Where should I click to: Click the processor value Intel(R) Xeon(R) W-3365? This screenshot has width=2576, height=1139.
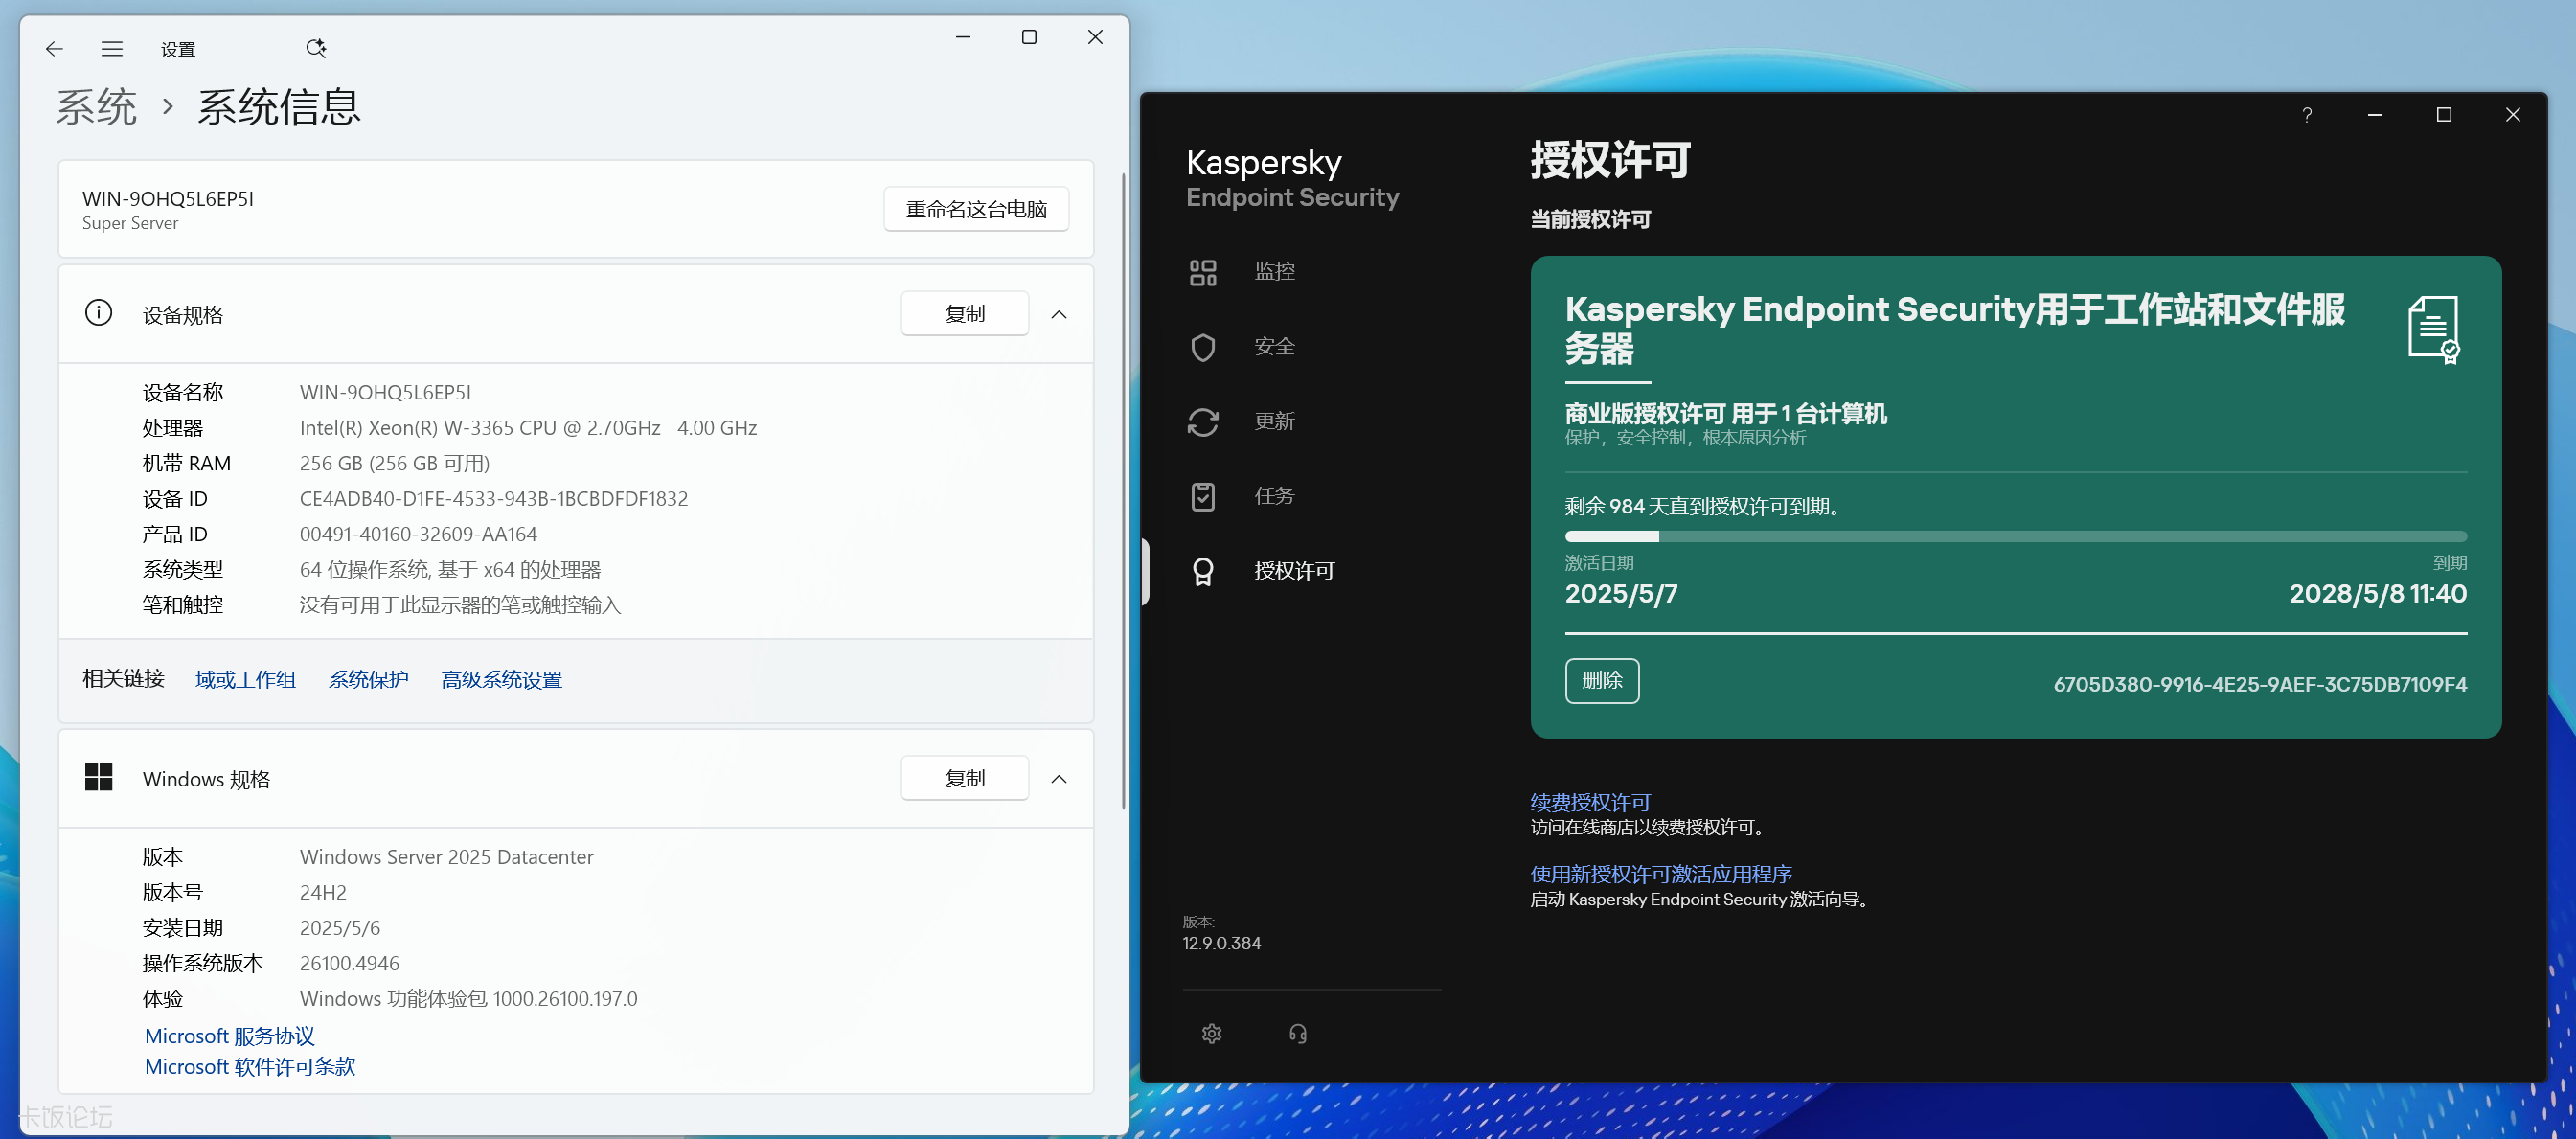(x=528, y=428)
